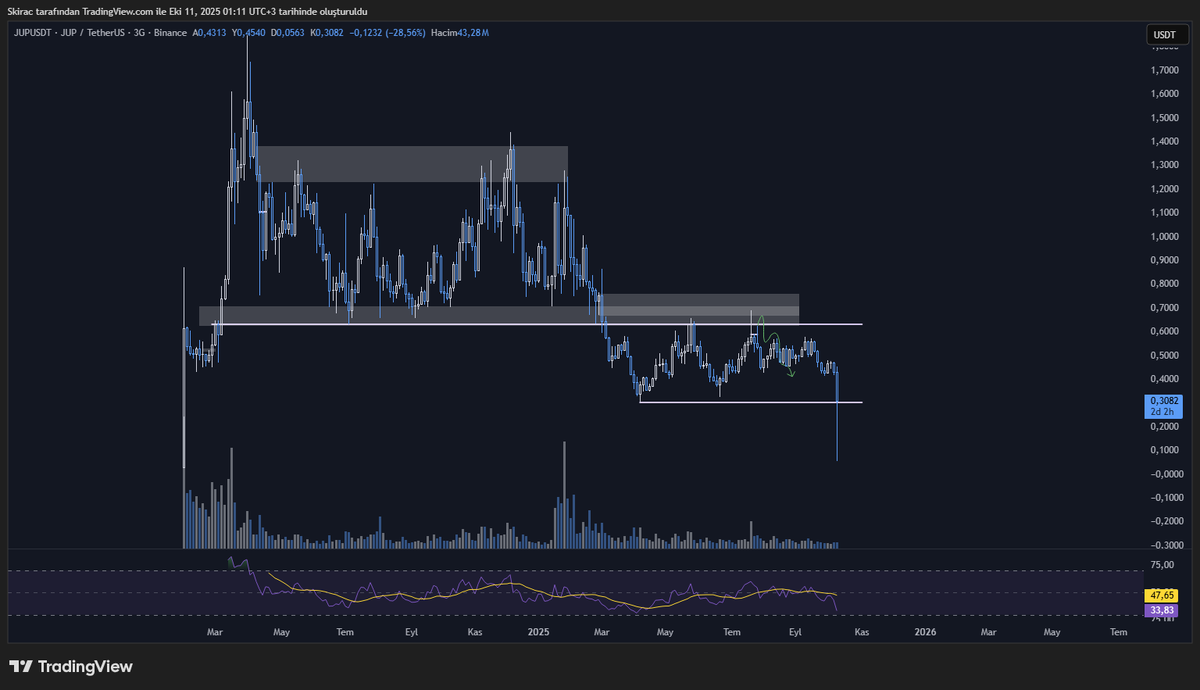Select the low value D0,0563

pos(288,33)
